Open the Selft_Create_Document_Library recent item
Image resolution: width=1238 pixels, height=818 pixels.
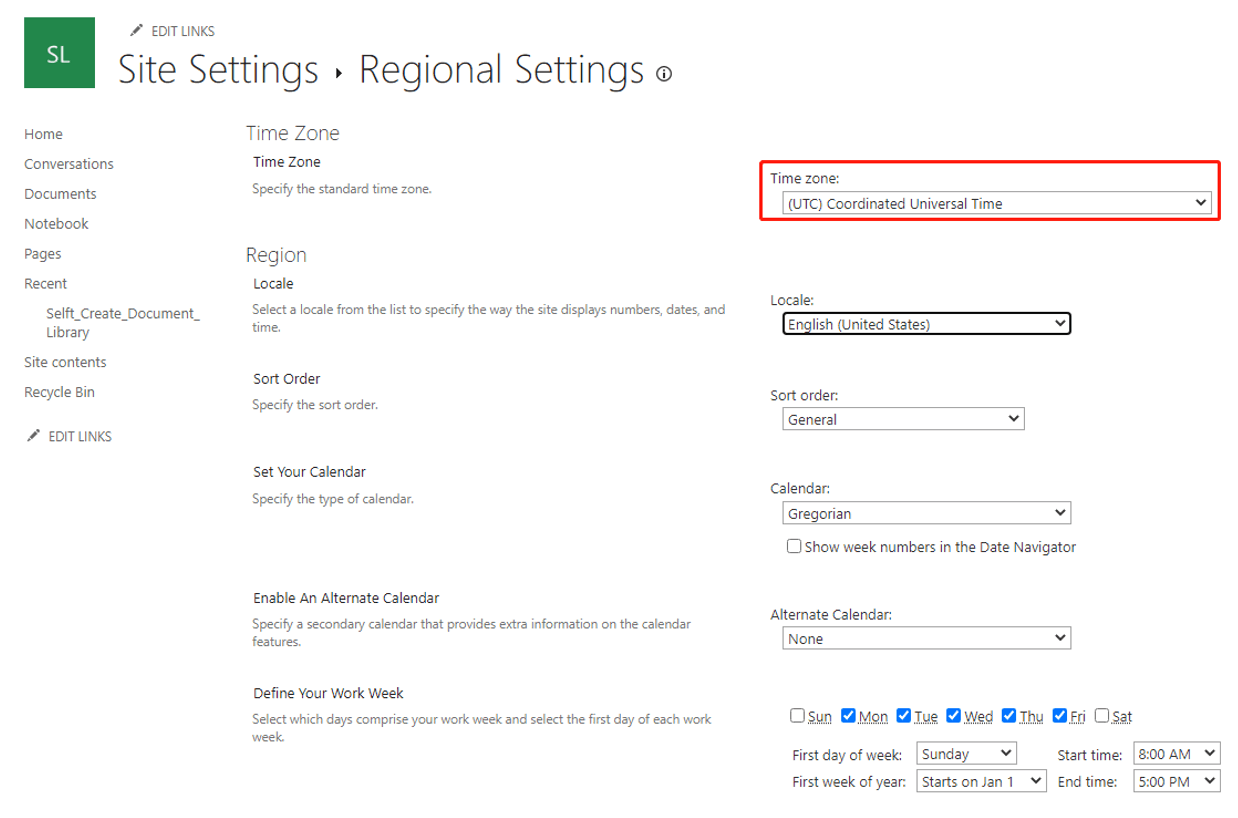coord(122,323)
